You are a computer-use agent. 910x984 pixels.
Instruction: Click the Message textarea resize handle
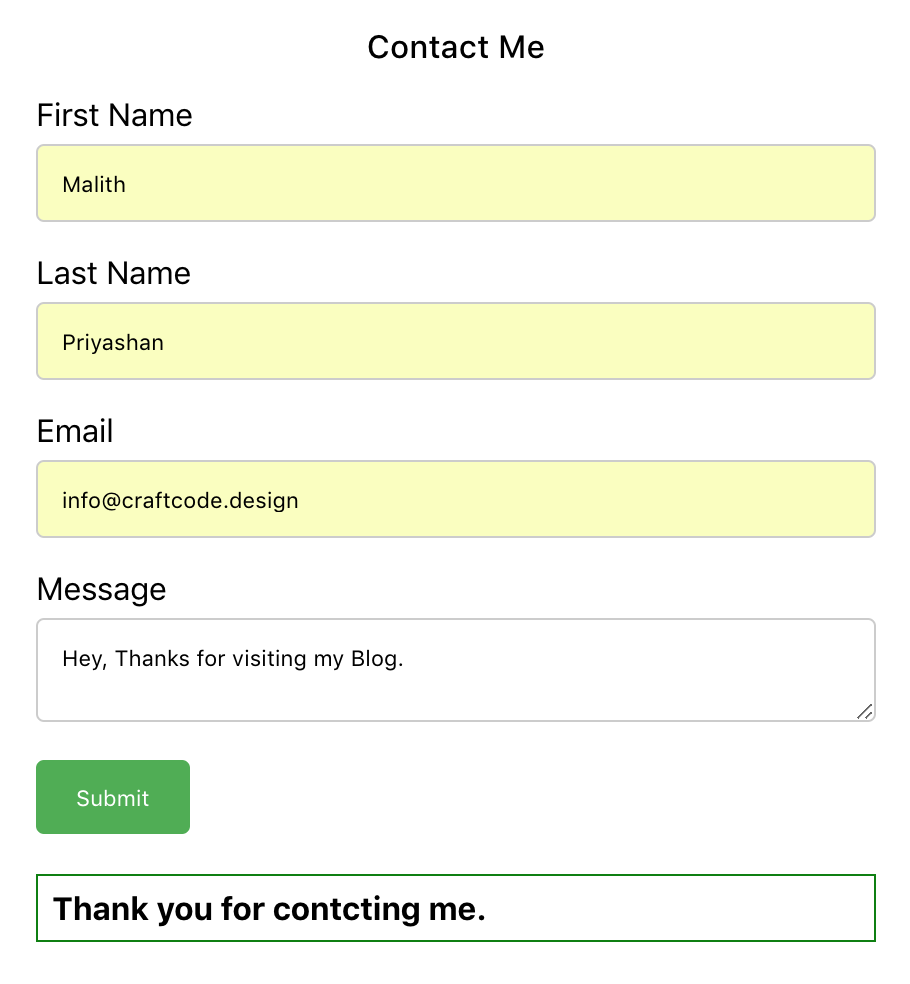865,712
